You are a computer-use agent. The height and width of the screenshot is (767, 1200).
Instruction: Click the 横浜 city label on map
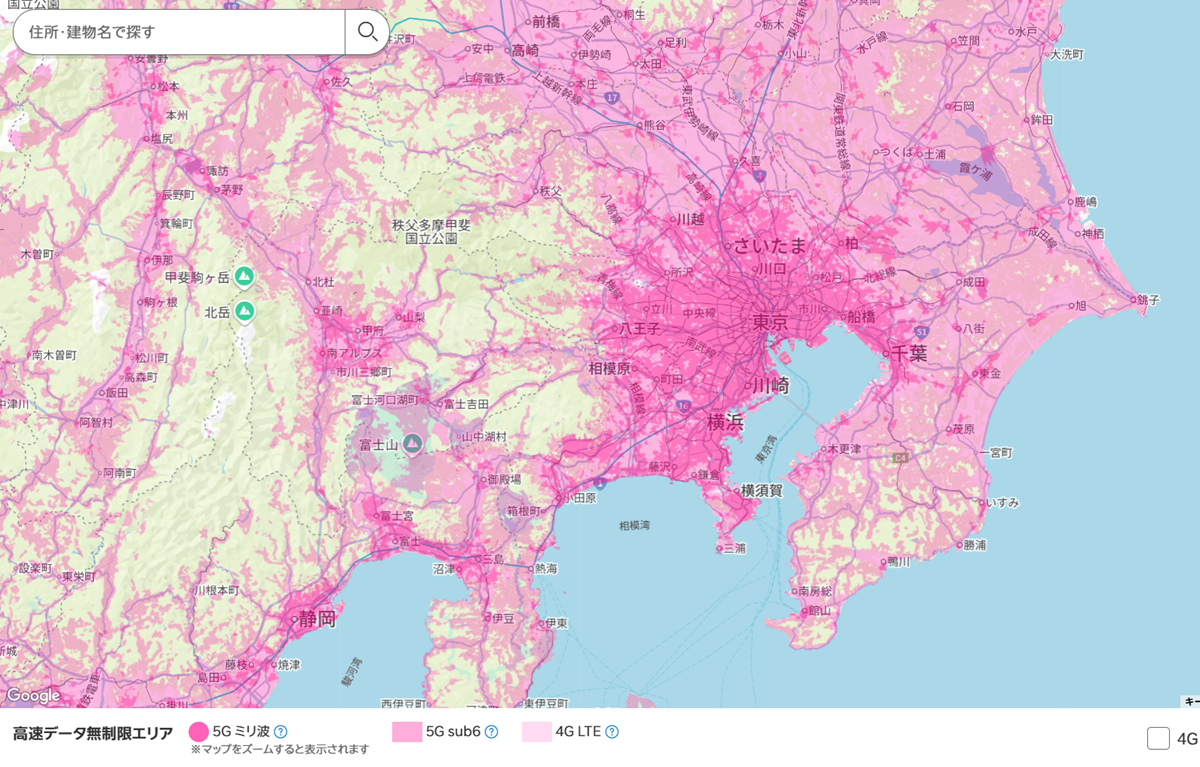[x=725, y=421]
